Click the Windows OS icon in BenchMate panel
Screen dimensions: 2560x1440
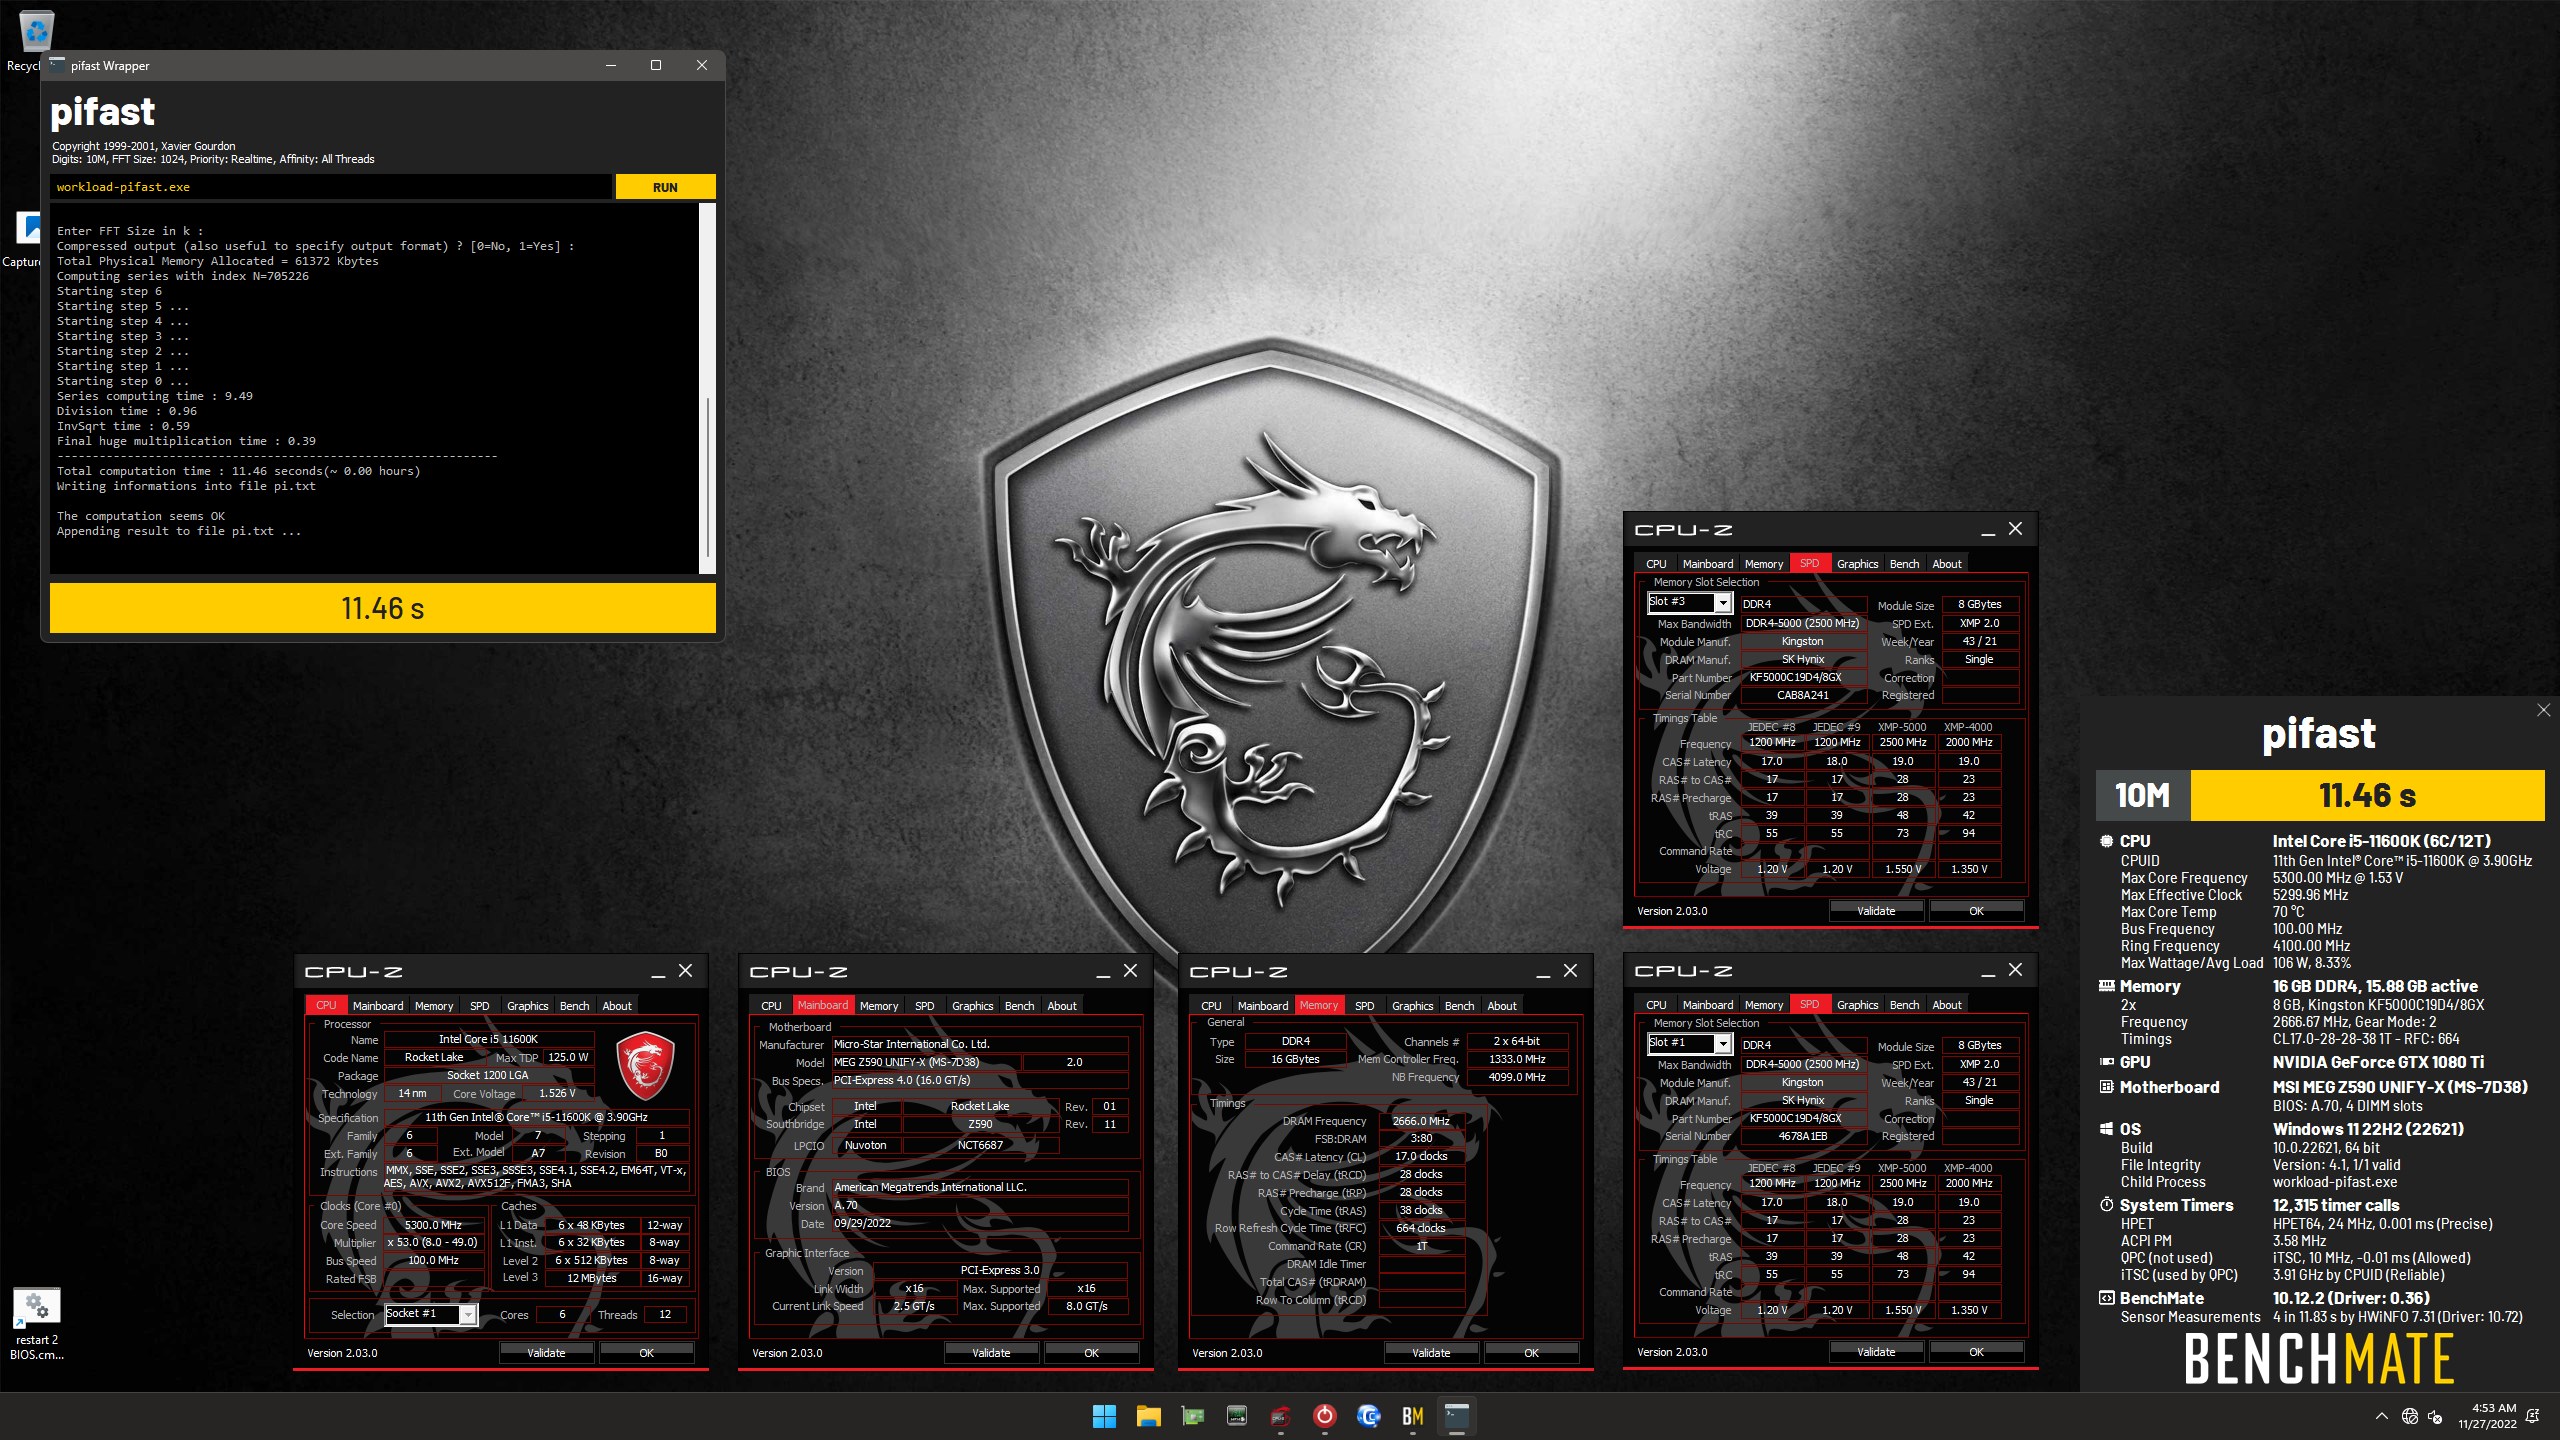click(2106, 1129)
